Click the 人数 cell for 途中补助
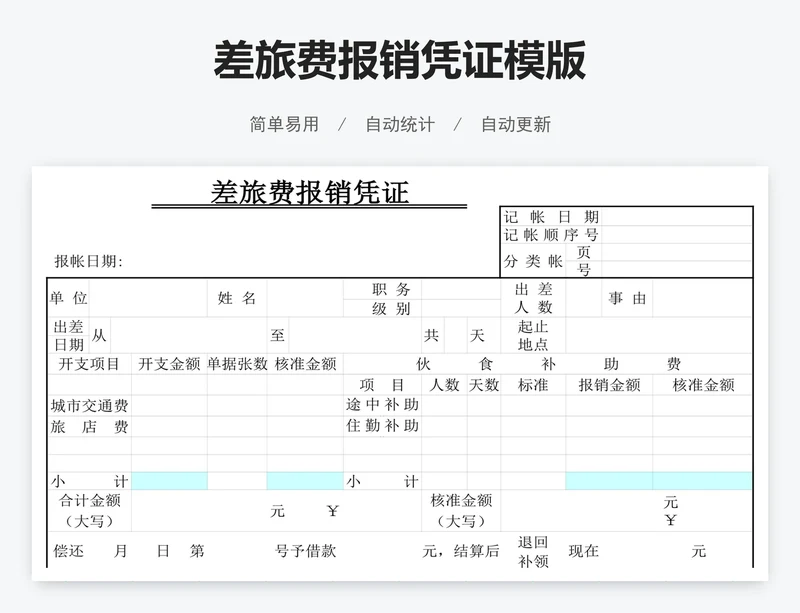Image resolution: width=800 pixels, height=613 pixels. 444,406
